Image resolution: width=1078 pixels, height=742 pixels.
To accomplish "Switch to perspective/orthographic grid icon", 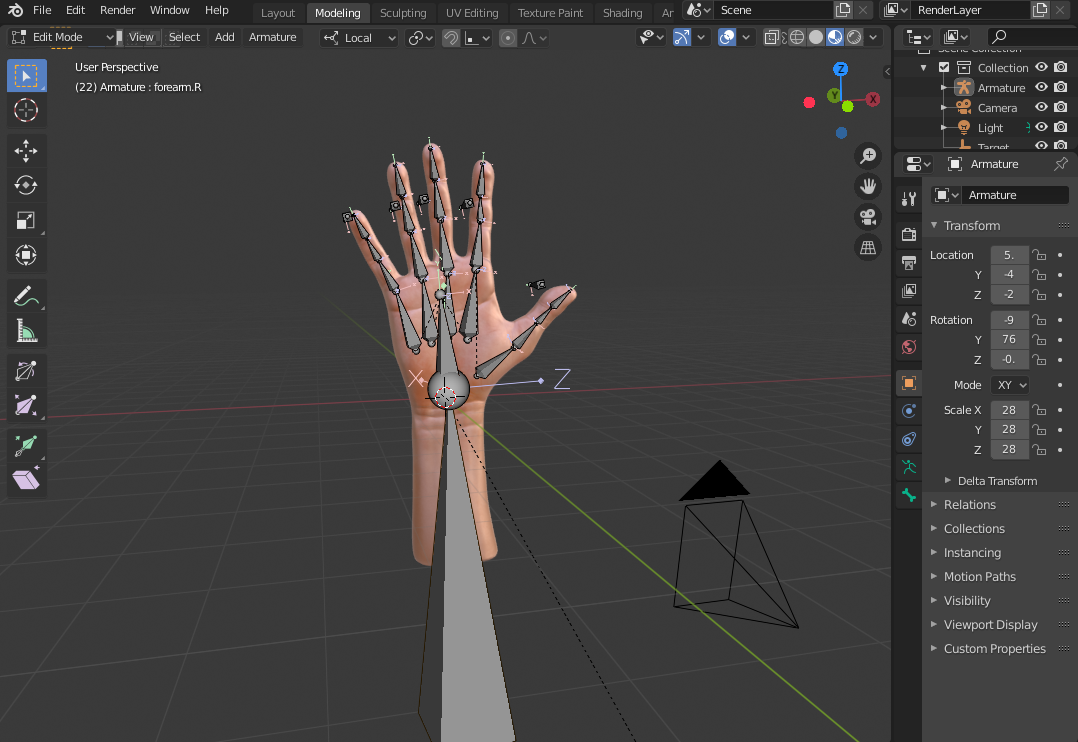I will tap(867, 247).
